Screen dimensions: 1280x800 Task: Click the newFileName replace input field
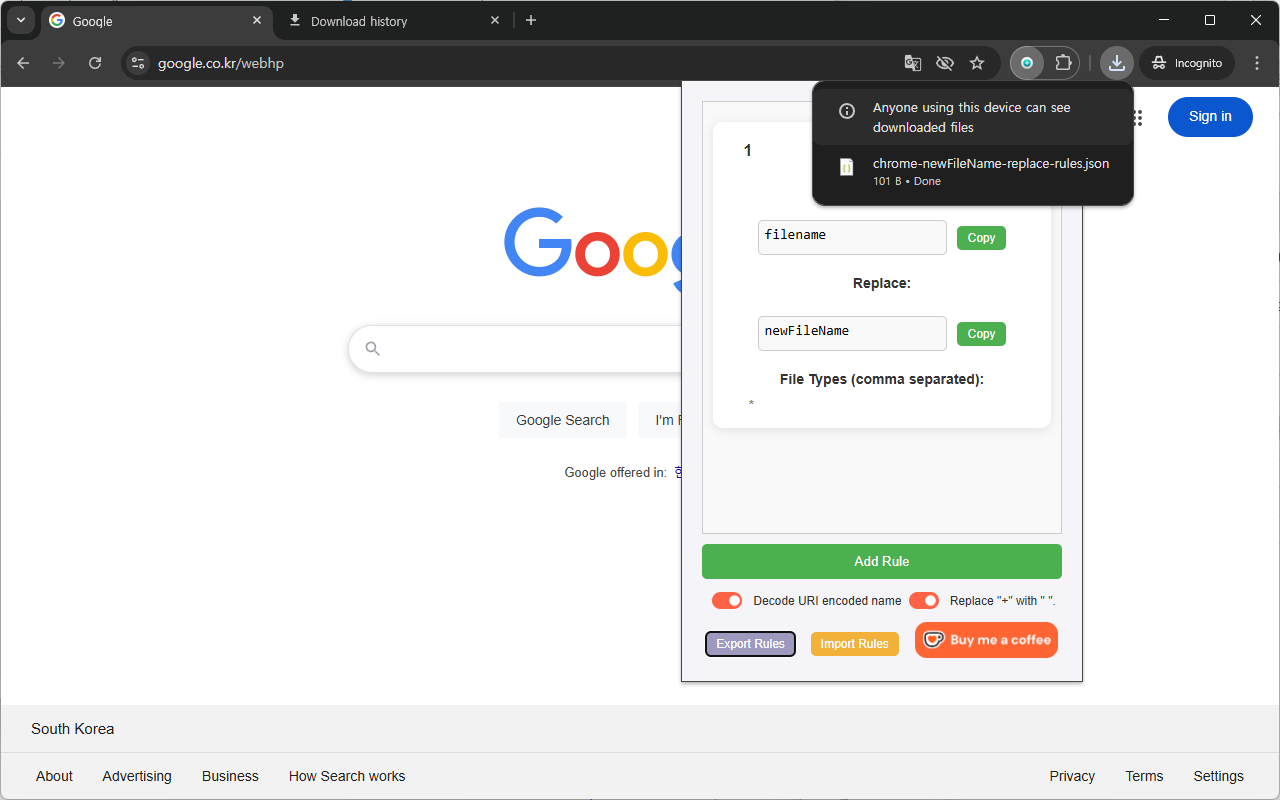click(x=852, y=333)
